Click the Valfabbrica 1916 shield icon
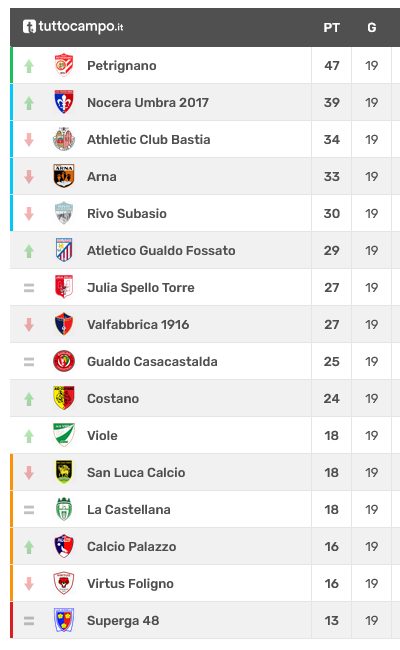400x650 pixels. click(x=64, y=324)
